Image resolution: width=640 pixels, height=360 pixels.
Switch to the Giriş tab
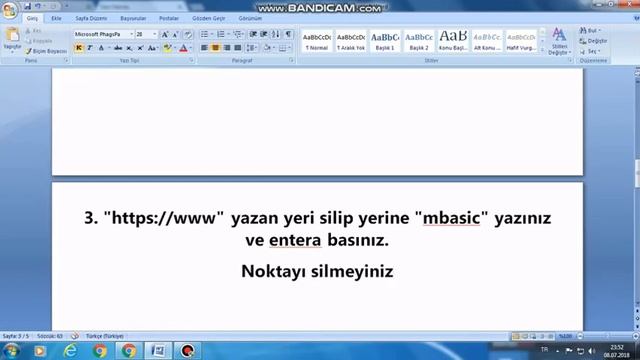click(32, 18)
